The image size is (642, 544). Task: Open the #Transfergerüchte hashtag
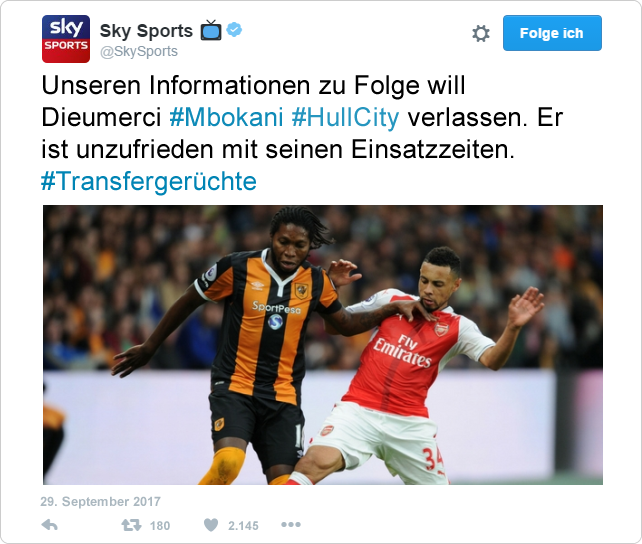pyautogui.click(x=149, y=181)
